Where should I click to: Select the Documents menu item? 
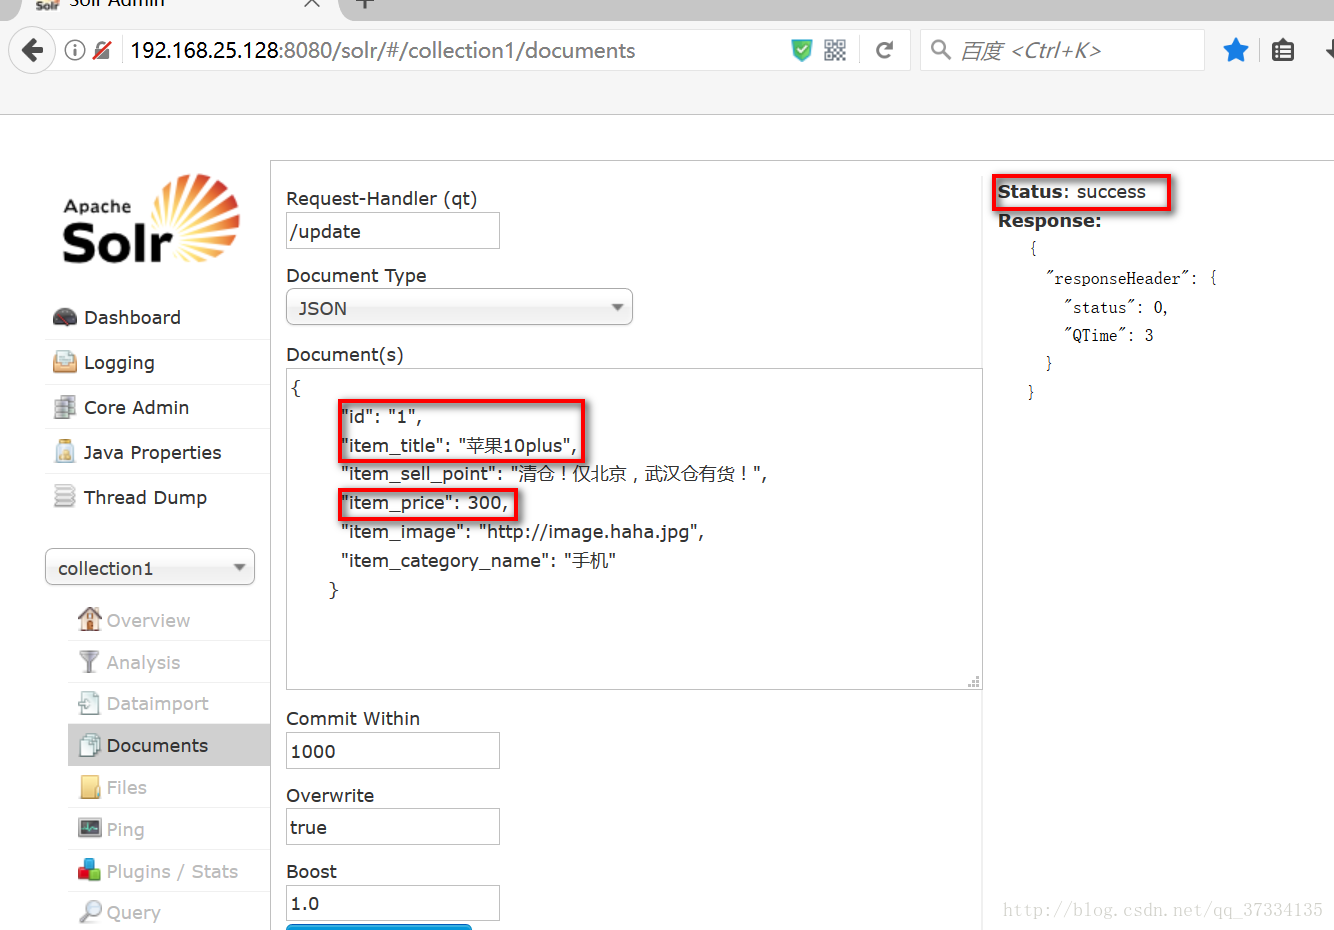coord(169,745)
